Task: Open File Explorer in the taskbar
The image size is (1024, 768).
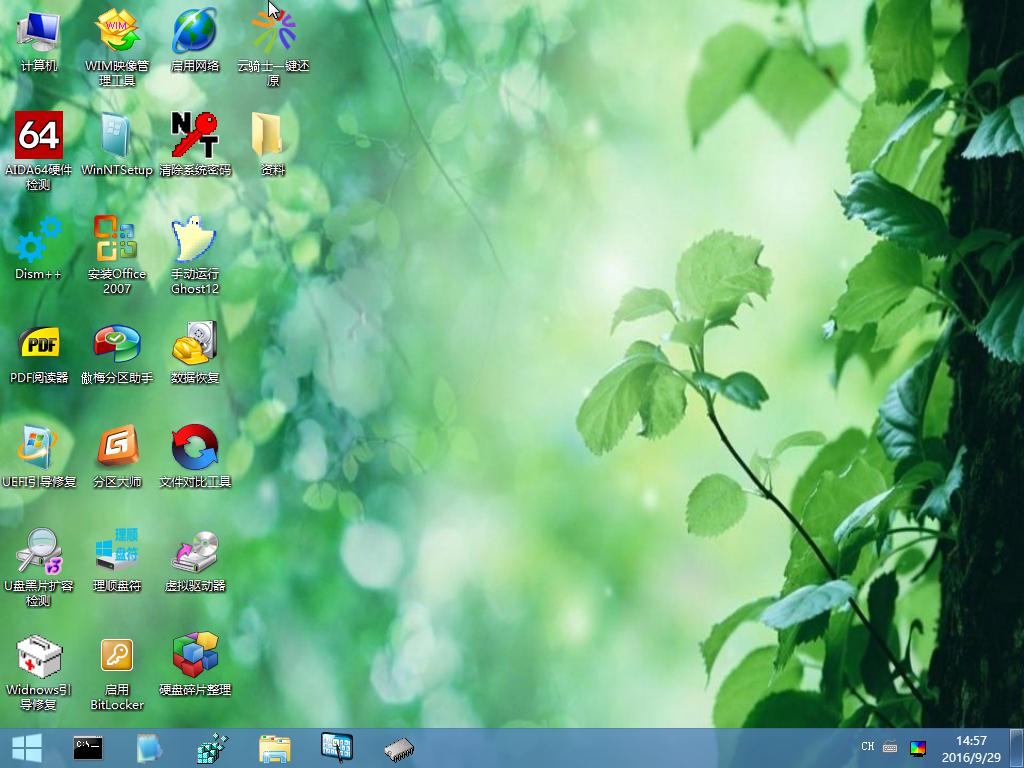Action: [274, 748]
